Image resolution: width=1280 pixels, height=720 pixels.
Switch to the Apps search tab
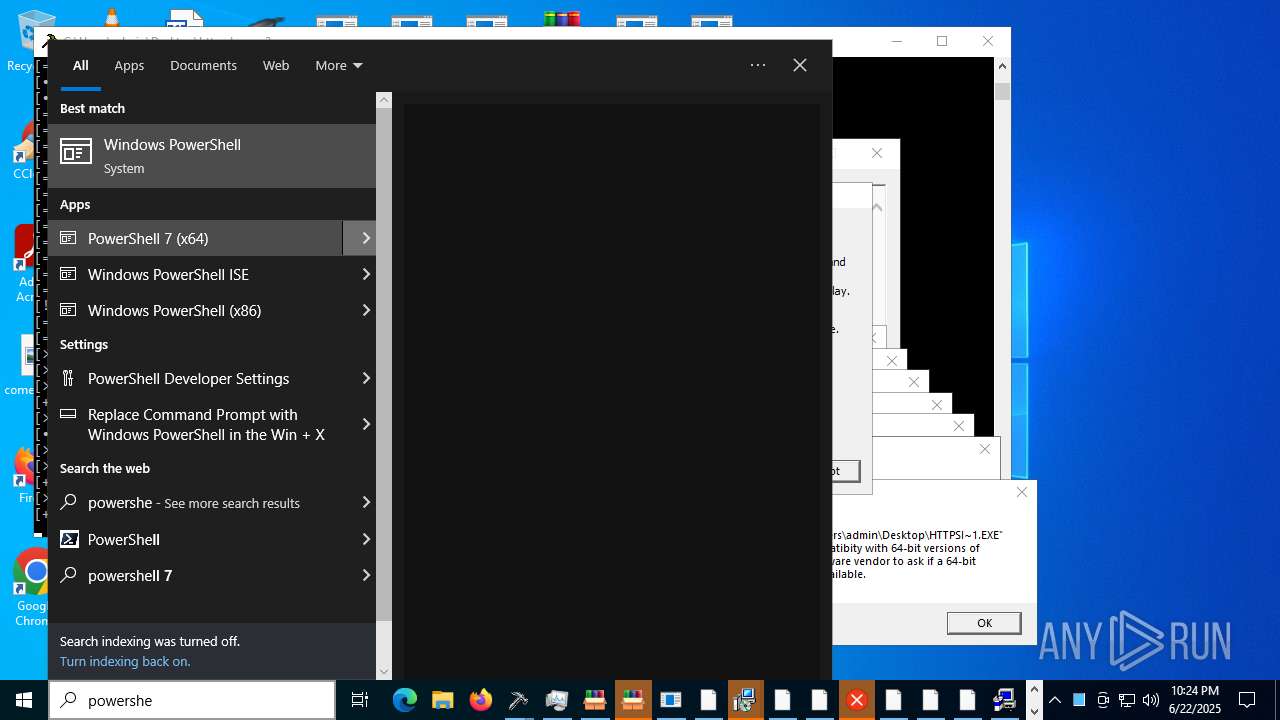pyautogui.click(x=129, y=65)
